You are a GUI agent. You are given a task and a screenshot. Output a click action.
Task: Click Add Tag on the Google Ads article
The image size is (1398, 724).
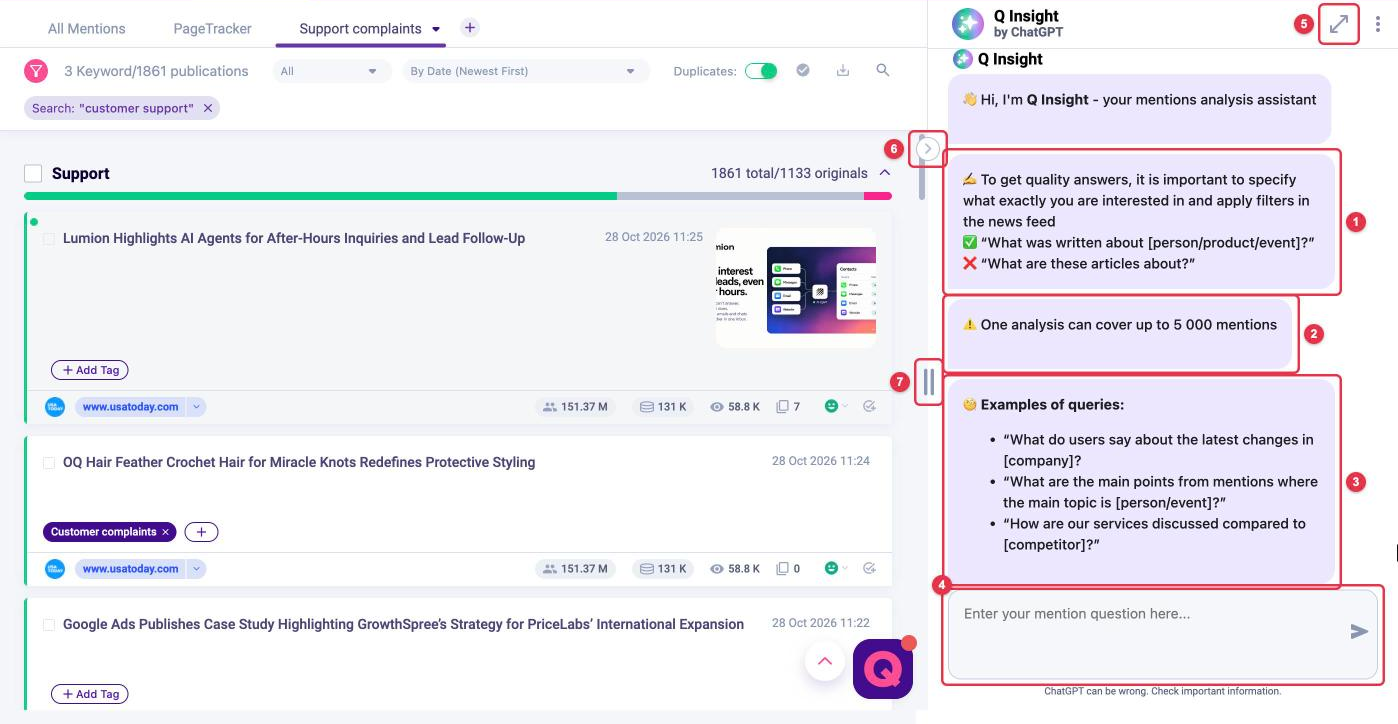(x=90, y=694)
